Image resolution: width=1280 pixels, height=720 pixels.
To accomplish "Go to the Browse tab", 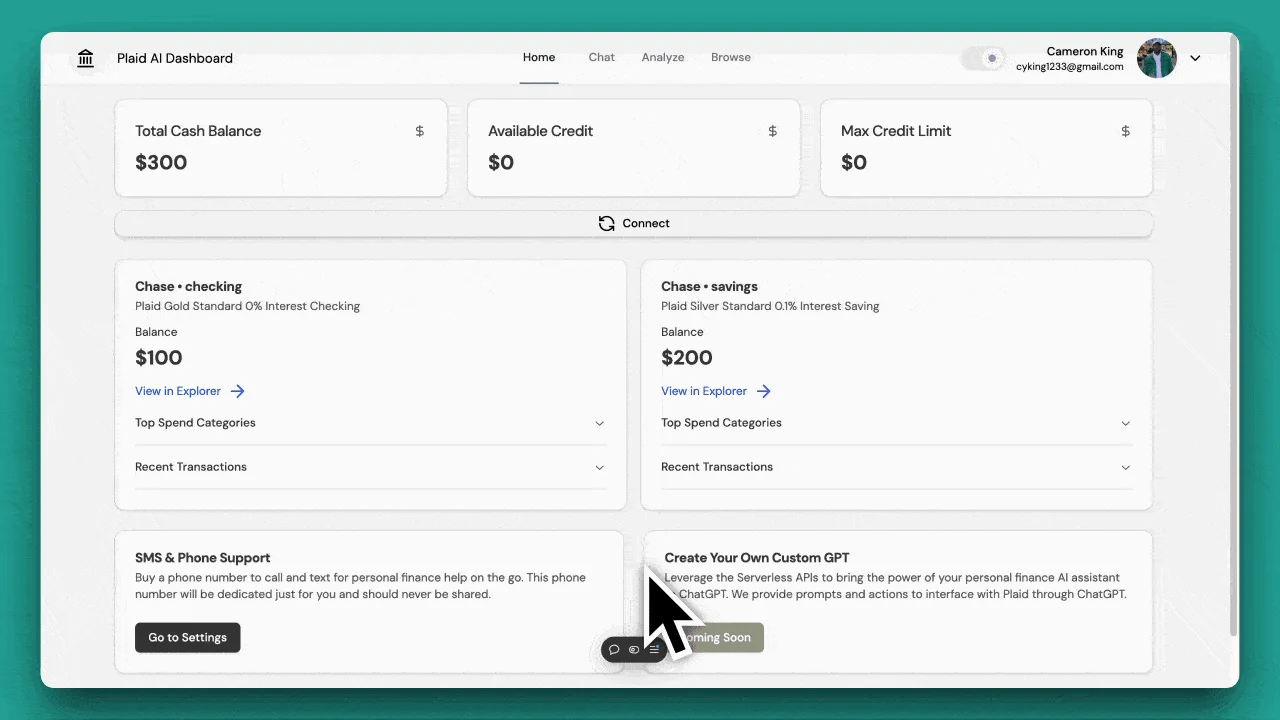I will [x=731, y=58].
